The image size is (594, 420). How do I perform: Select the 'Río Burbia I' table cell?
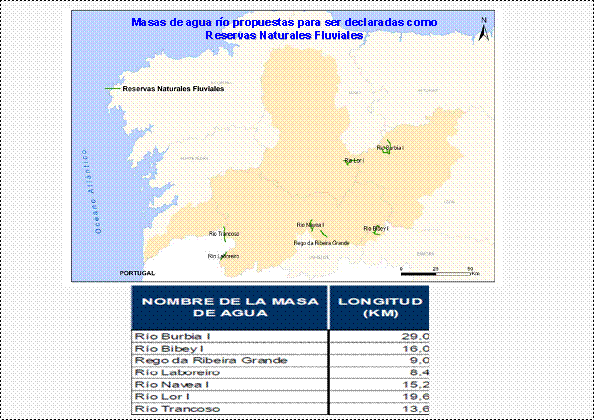(x=230, y=336)
